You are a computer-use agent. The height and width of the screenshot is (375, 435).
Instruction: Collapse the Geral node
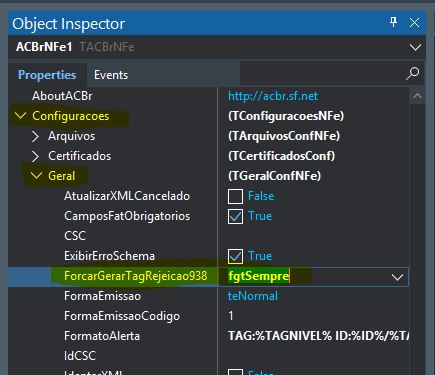pos(36,176)
